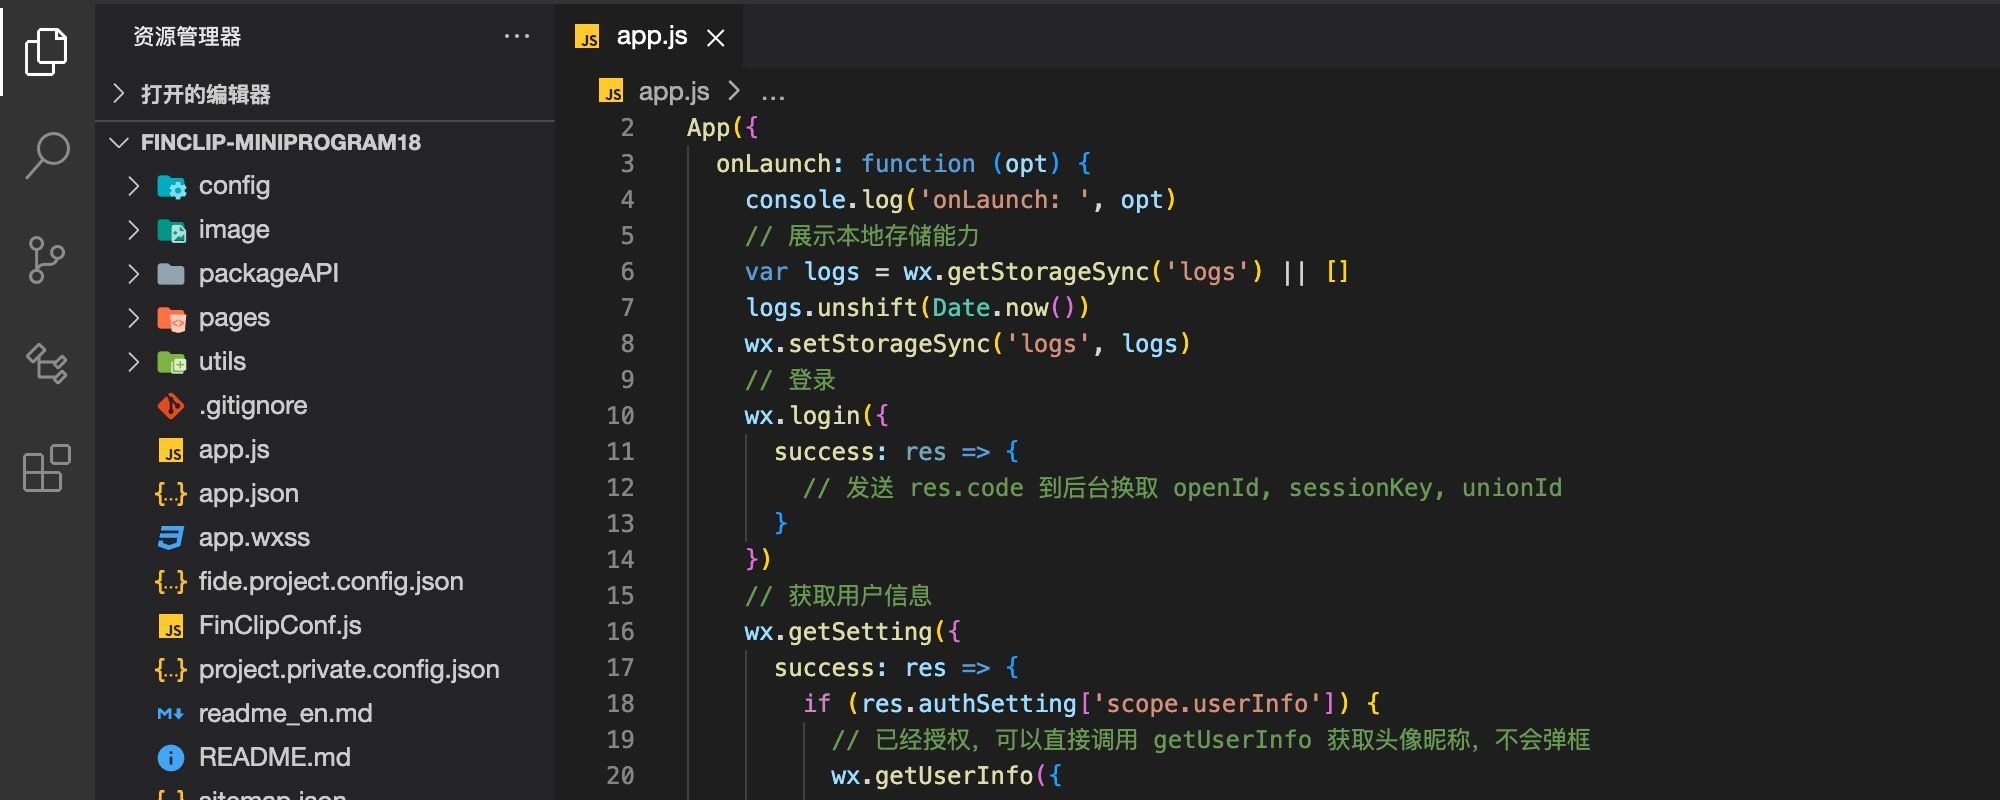The image size is (2000, 800).
Task: Open the Source Control view icon
Action: 46,260
